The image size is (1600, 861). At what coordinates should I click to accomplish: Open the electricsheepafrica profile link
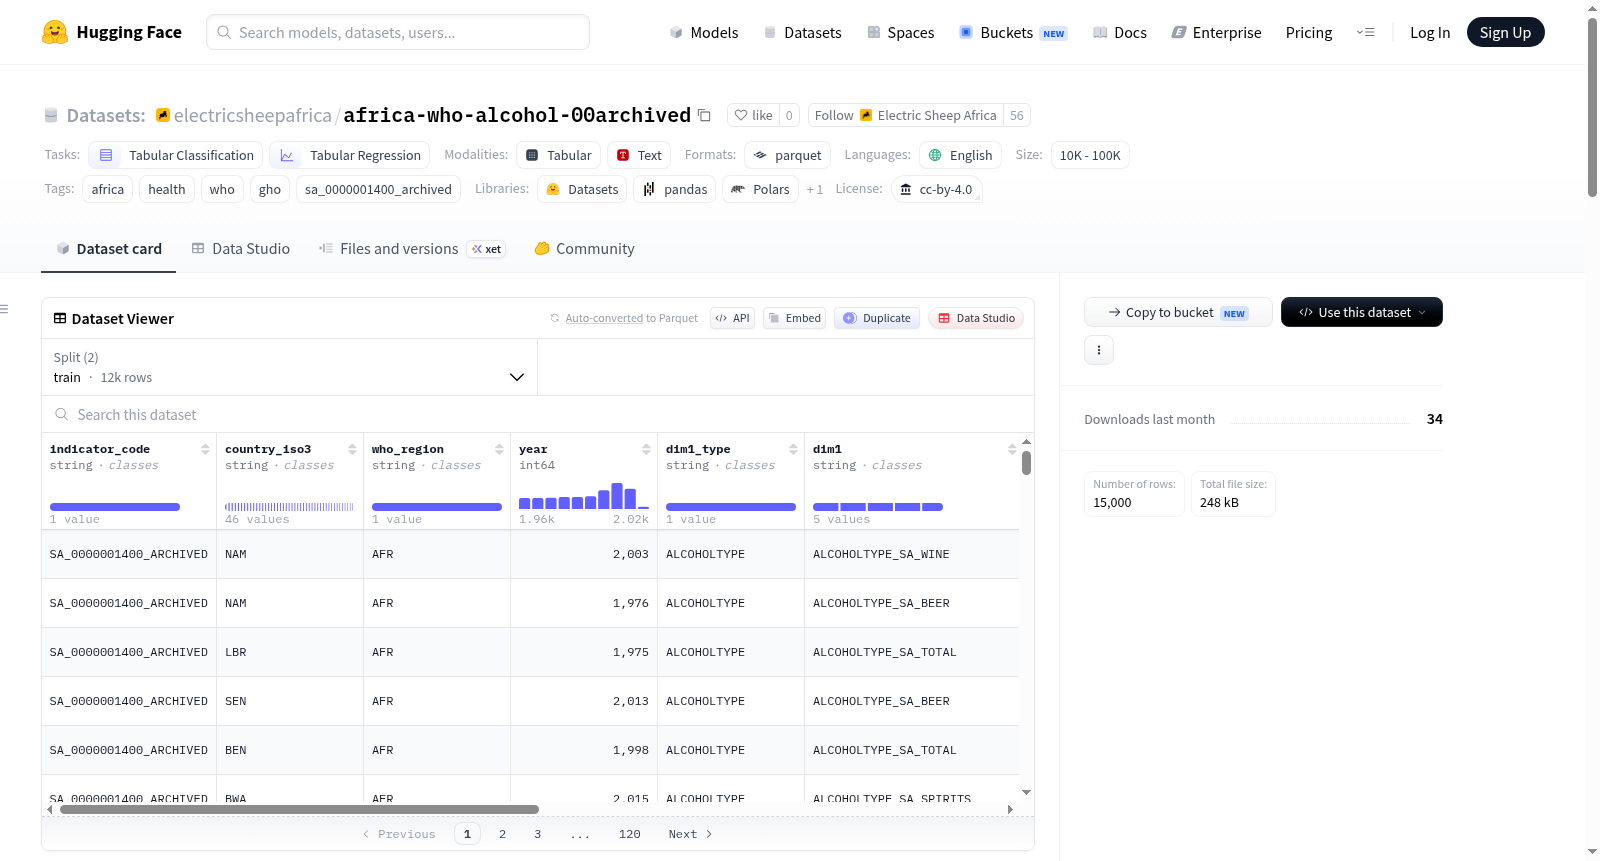[252, 115]
